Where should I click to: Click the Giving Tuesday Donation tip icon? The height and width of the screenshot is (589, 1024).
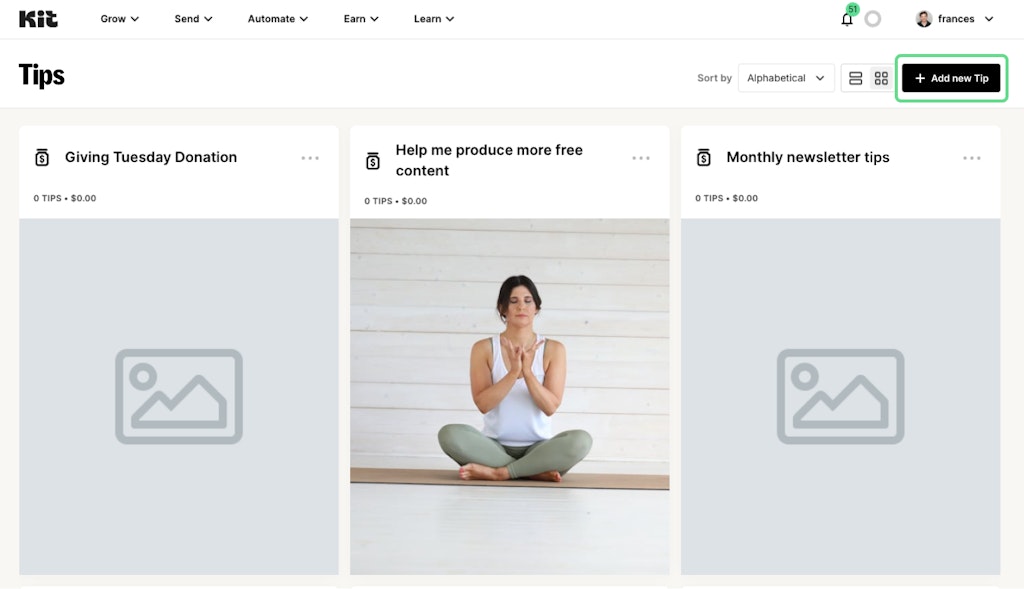[42, 158]
